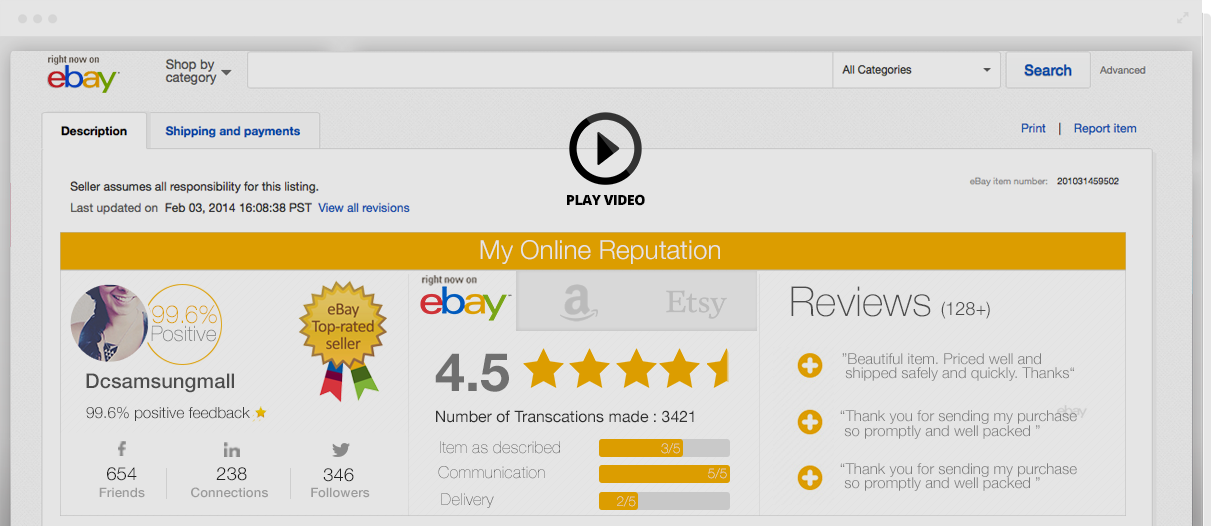1211x526 pixels.
Task: Click Dcsamsungmall seller name
Action: click(160, 382)
